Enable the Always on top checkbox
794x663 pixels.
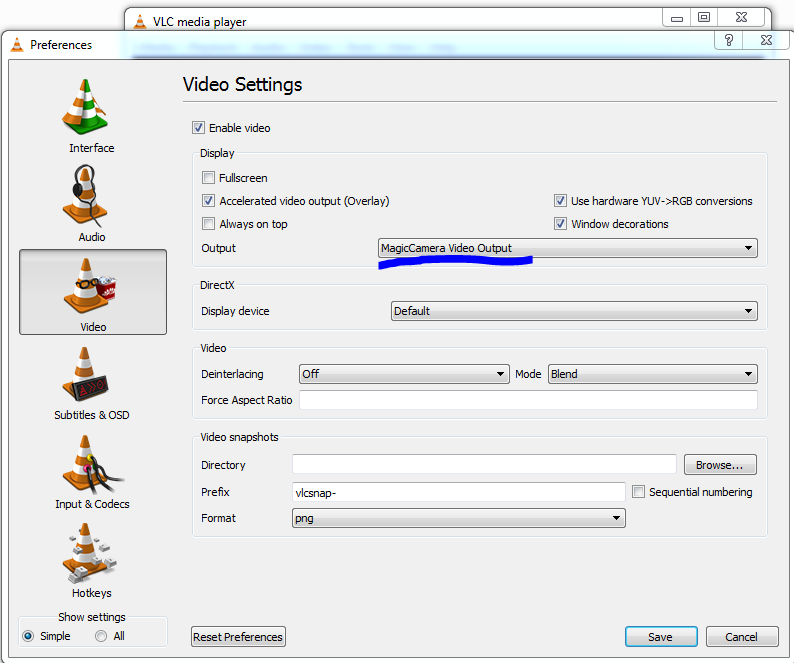point(208,223)
